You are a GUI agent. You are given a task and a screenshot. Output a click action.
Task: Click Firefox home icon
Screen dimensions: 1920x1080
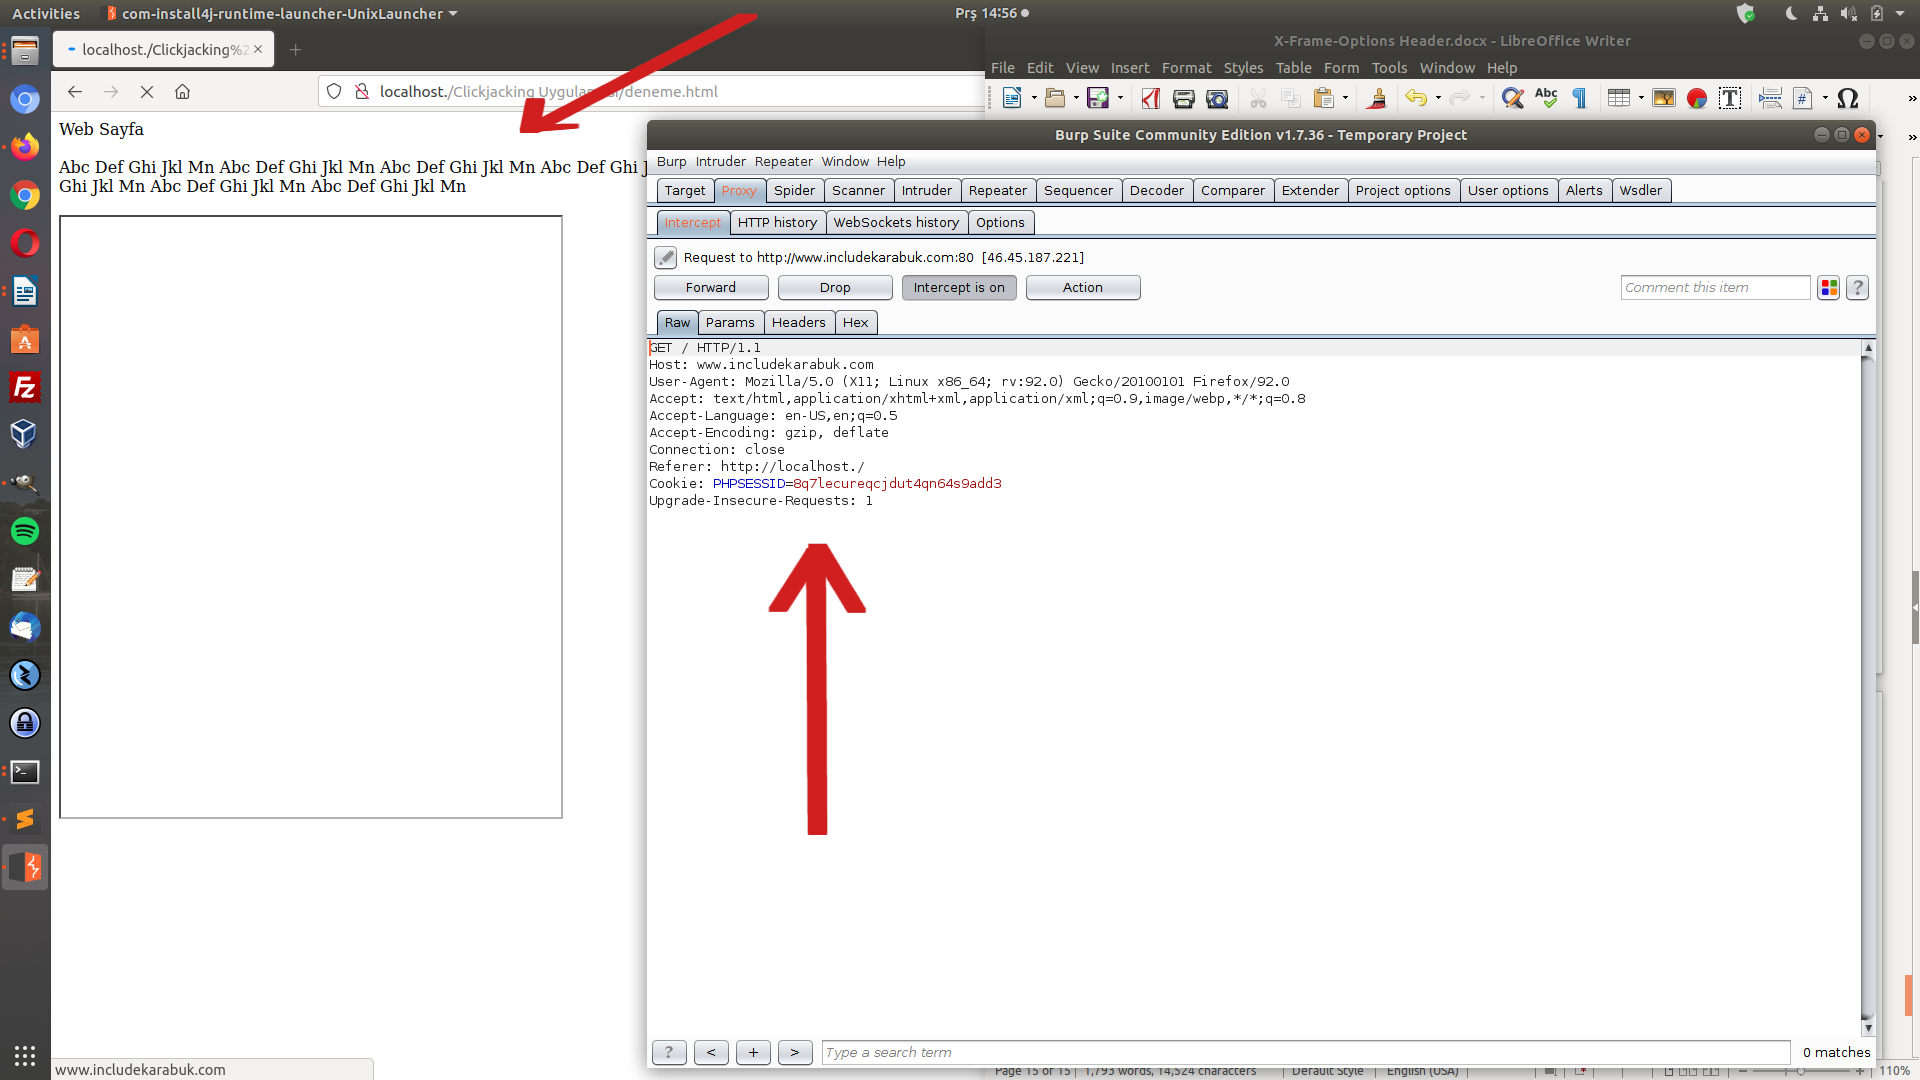[182, 92]
